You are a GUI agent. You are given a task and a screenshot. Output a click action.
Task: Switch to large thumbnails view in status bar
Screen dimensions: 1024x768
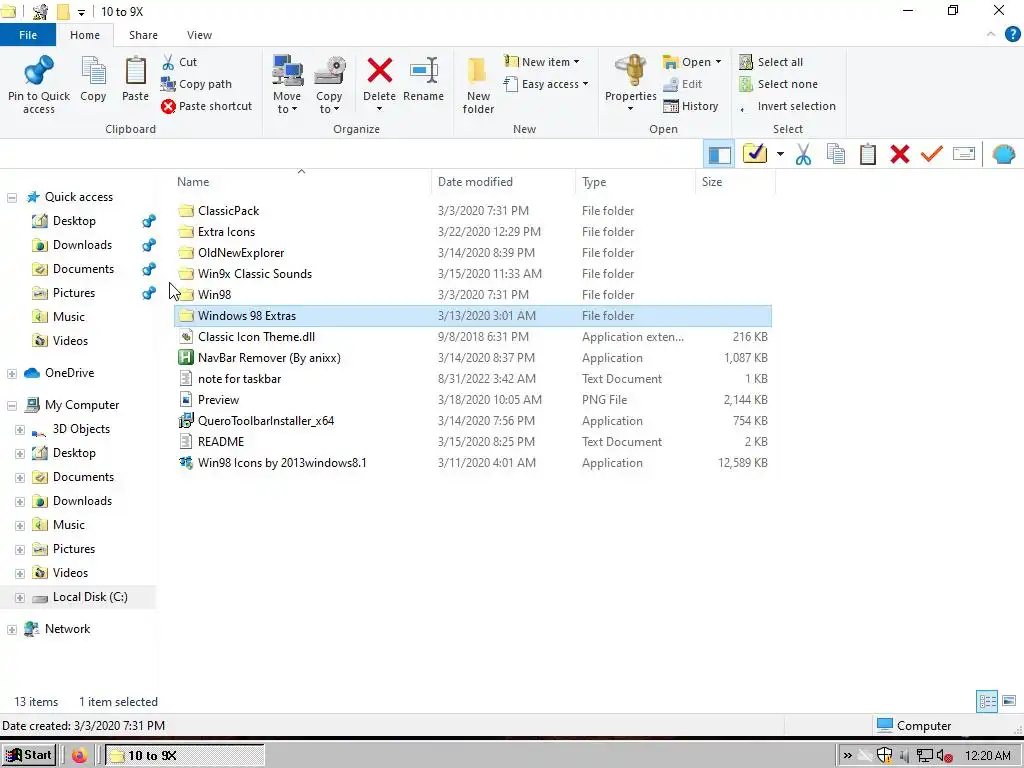point(1009,702)
